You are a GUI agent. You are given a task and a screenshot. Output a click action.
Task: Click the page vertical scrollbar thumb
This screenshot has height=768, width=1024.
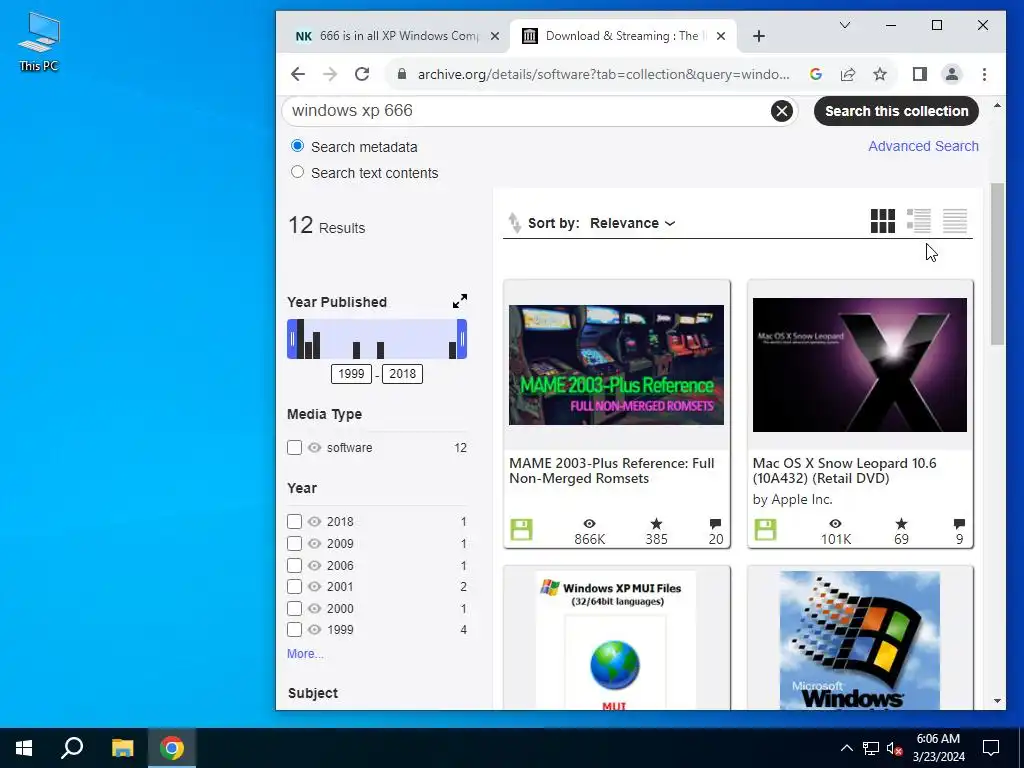tap(997, 264)
